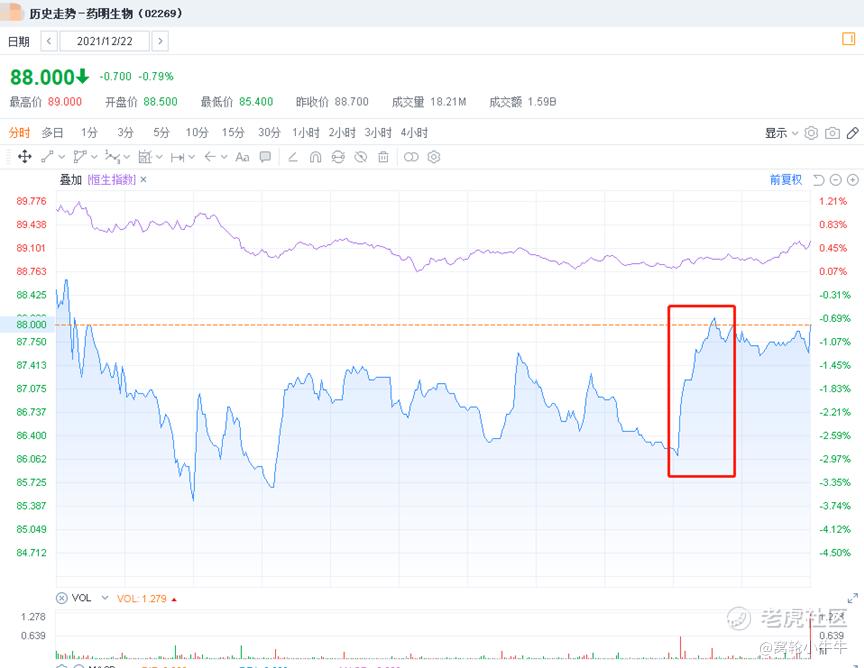The width and height of the screenshot is (864, 668).
Task: Open drawing mode with pencil icon
Action: [852, 133]
